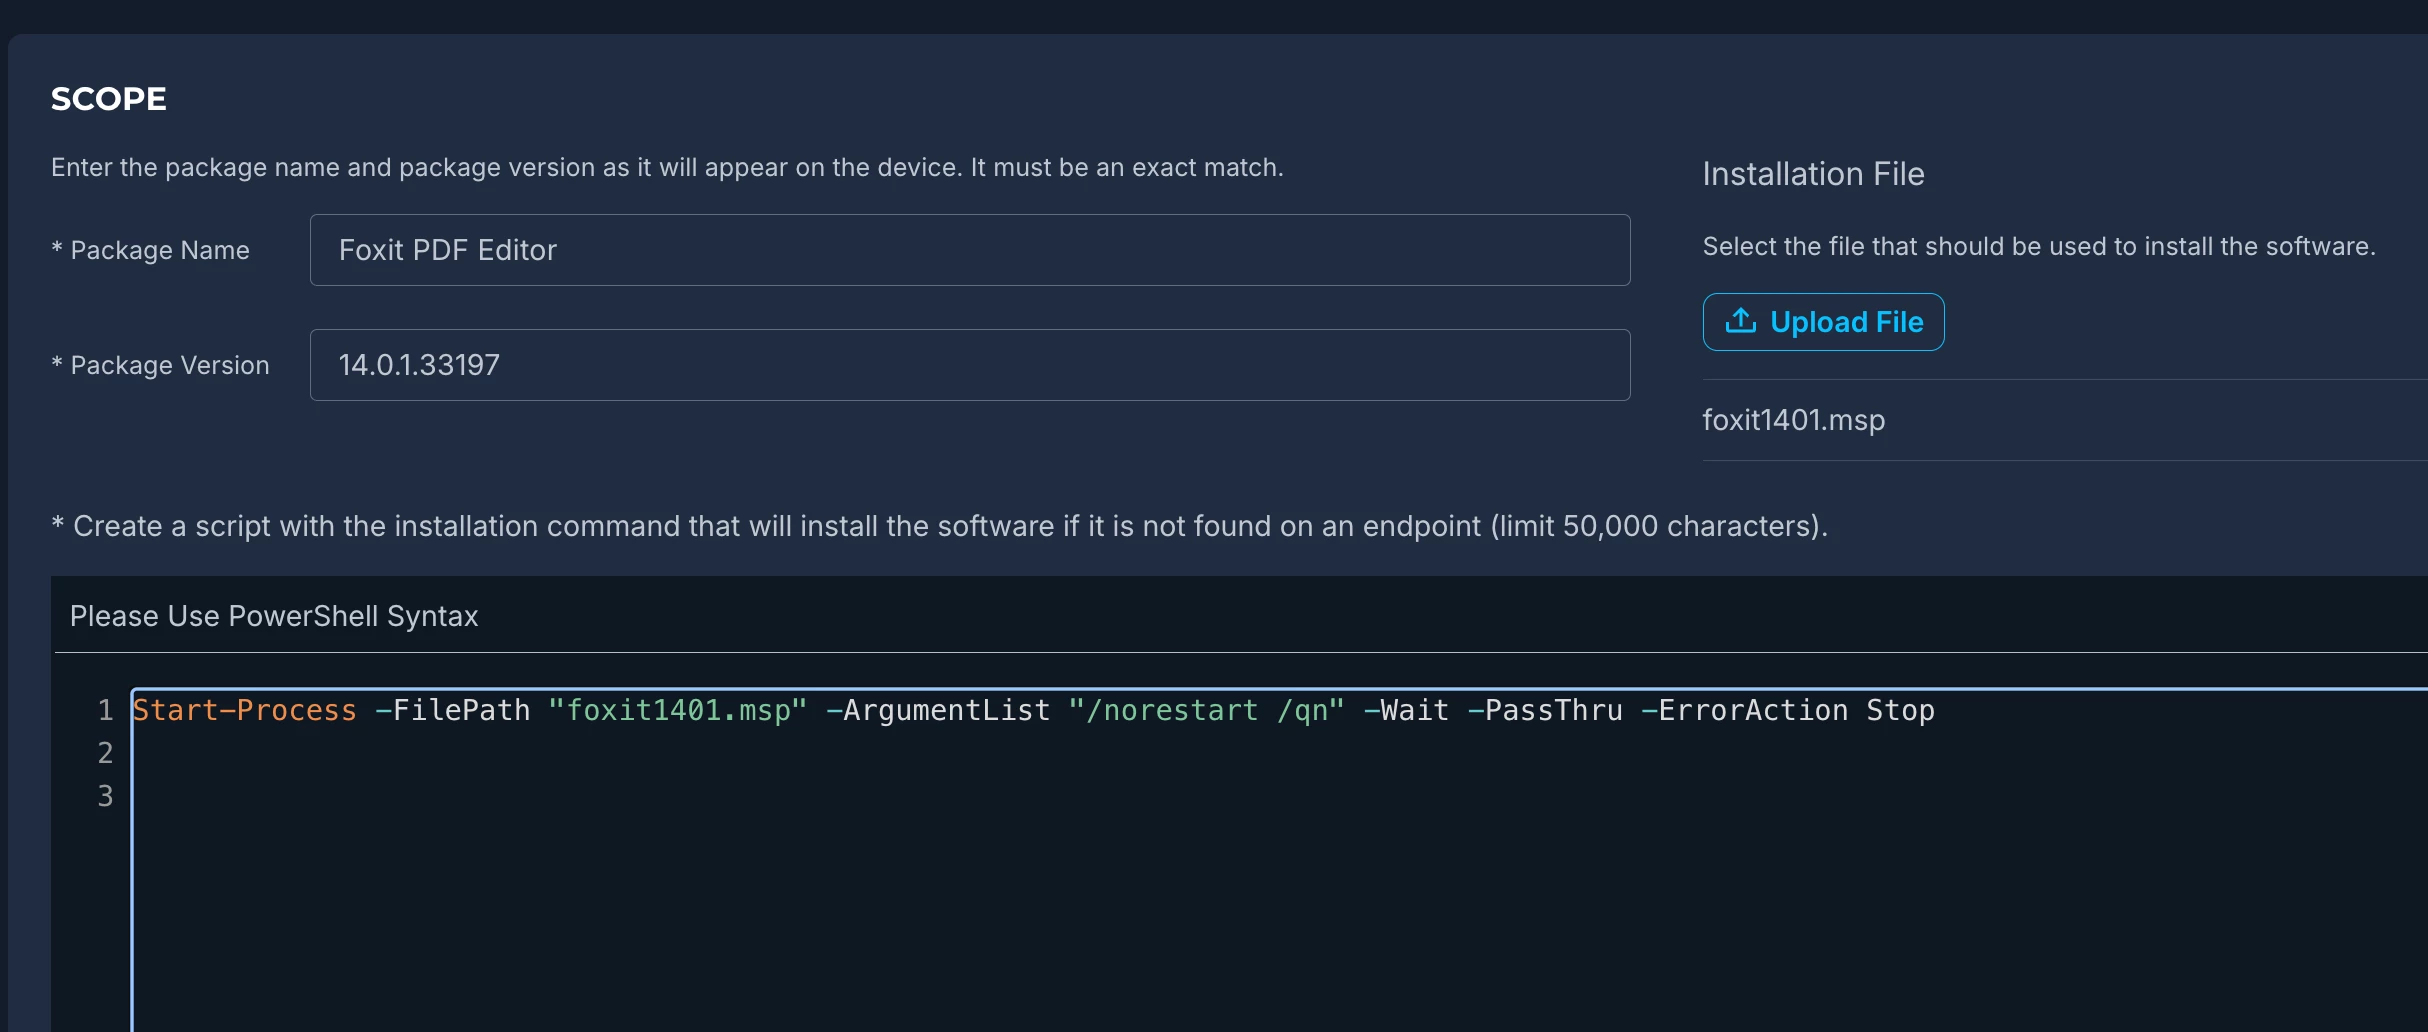This screenshot has width=2428, height=1032.
Task: Focus the Package Version input field
Action: (970, 365)
